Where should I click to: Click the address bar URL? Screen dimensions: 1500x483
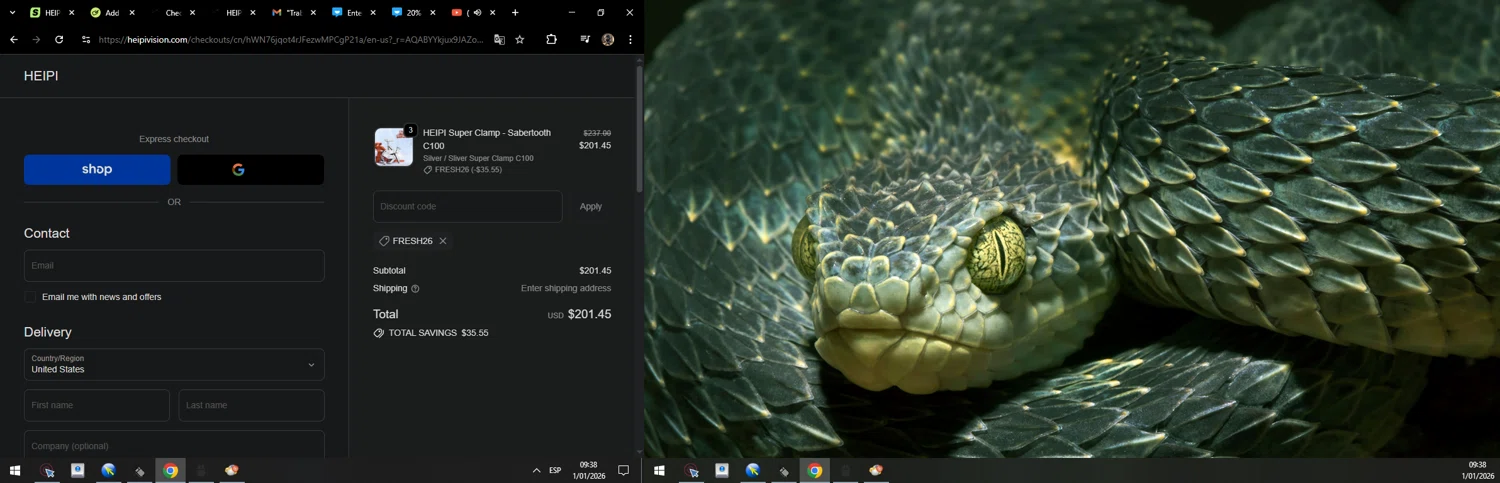(290, 40)
